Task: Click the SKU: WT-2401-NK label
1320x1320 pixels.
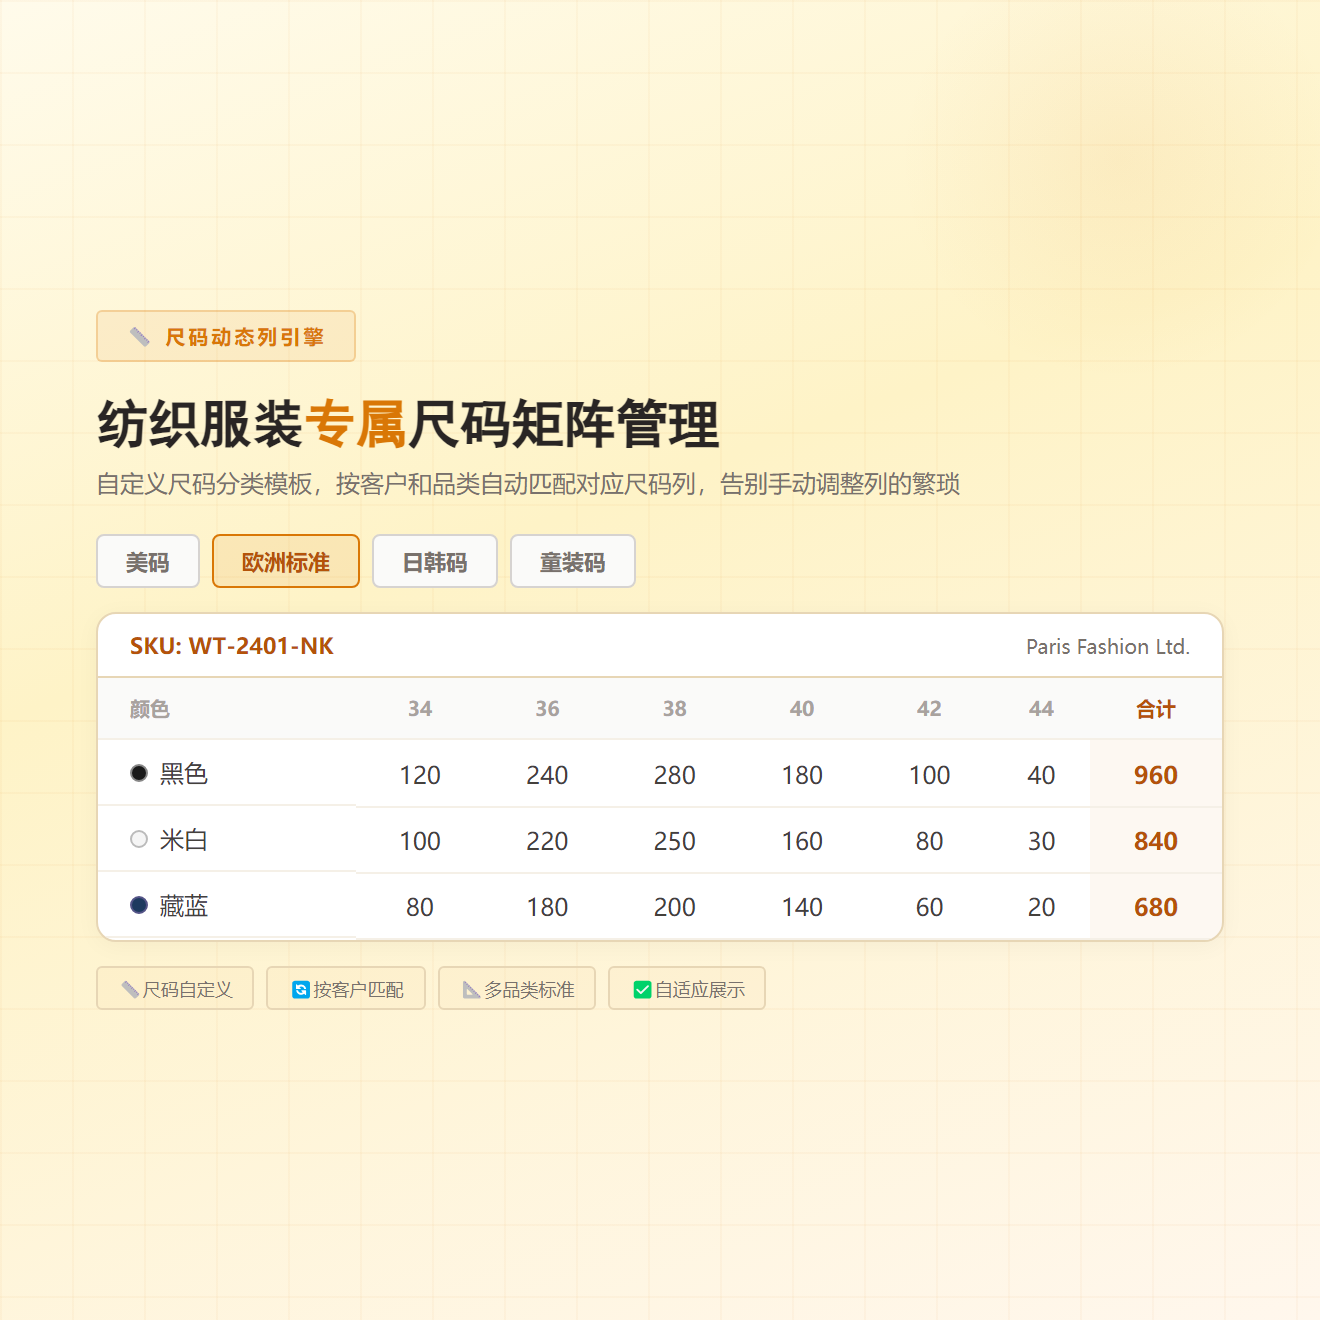Action: (232, 646)
